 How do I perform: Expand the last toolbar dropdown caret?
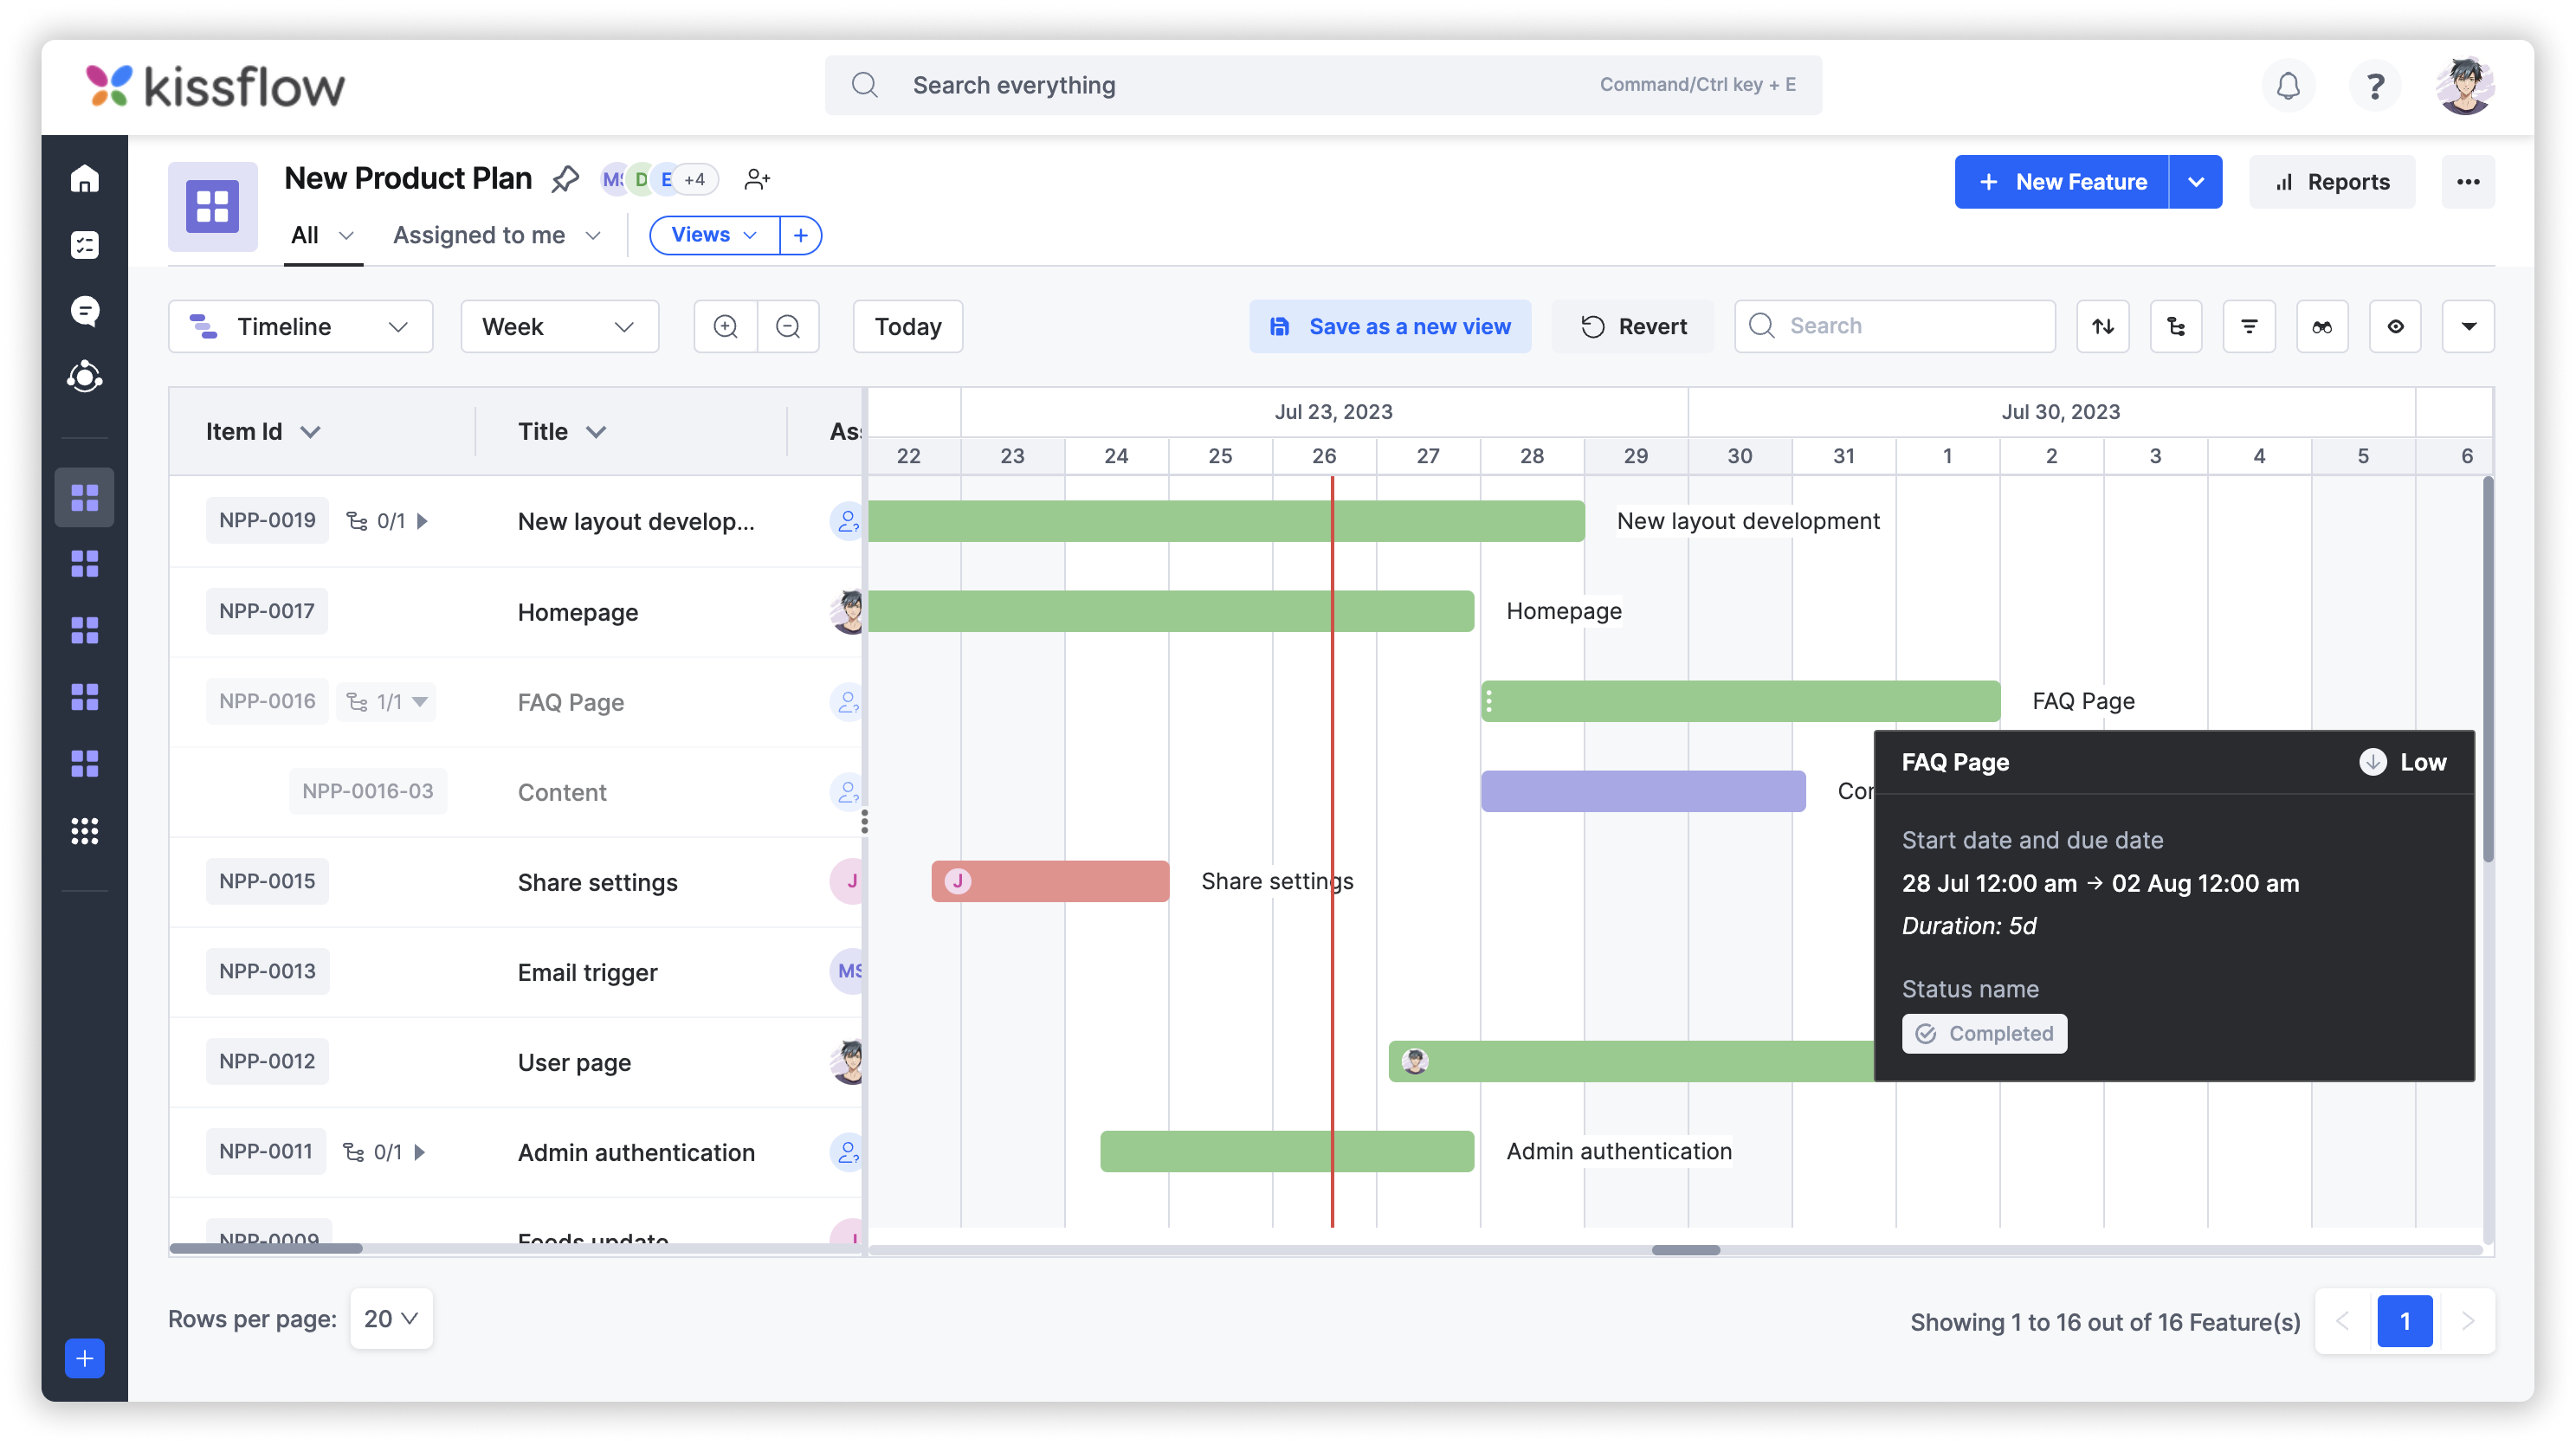[2468, 326]
